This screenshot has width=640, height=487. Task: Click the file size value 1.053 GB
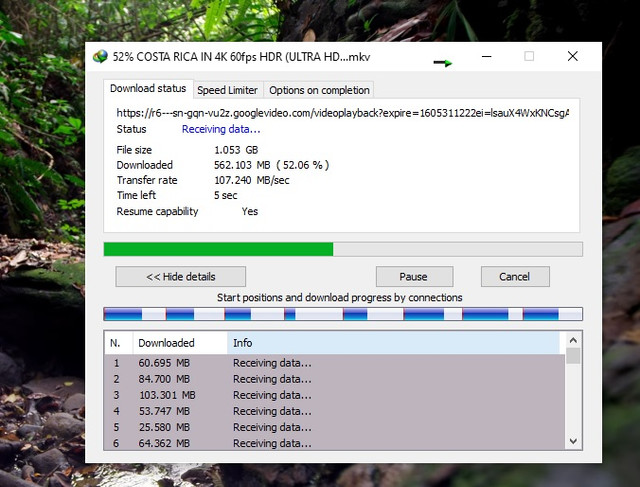236,150
